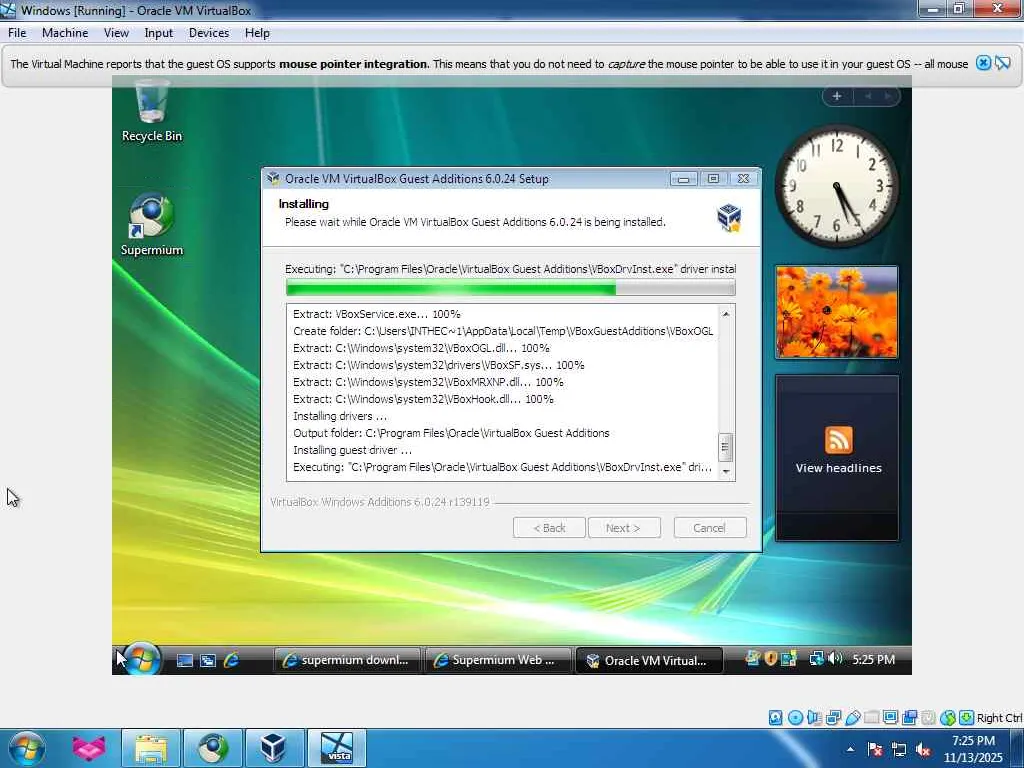Show hidden host tray icons arrow

click(x=850, y=749)
